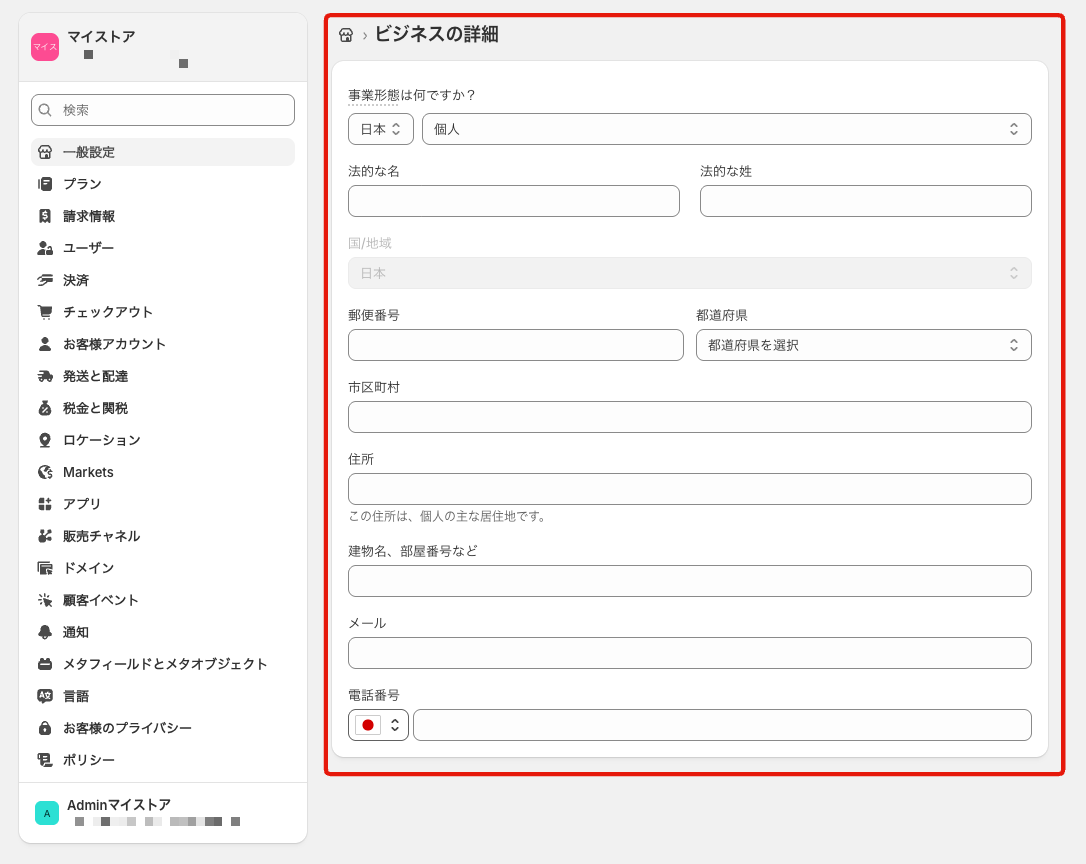Click the home breadcrumb icon

tap(345, 33)
